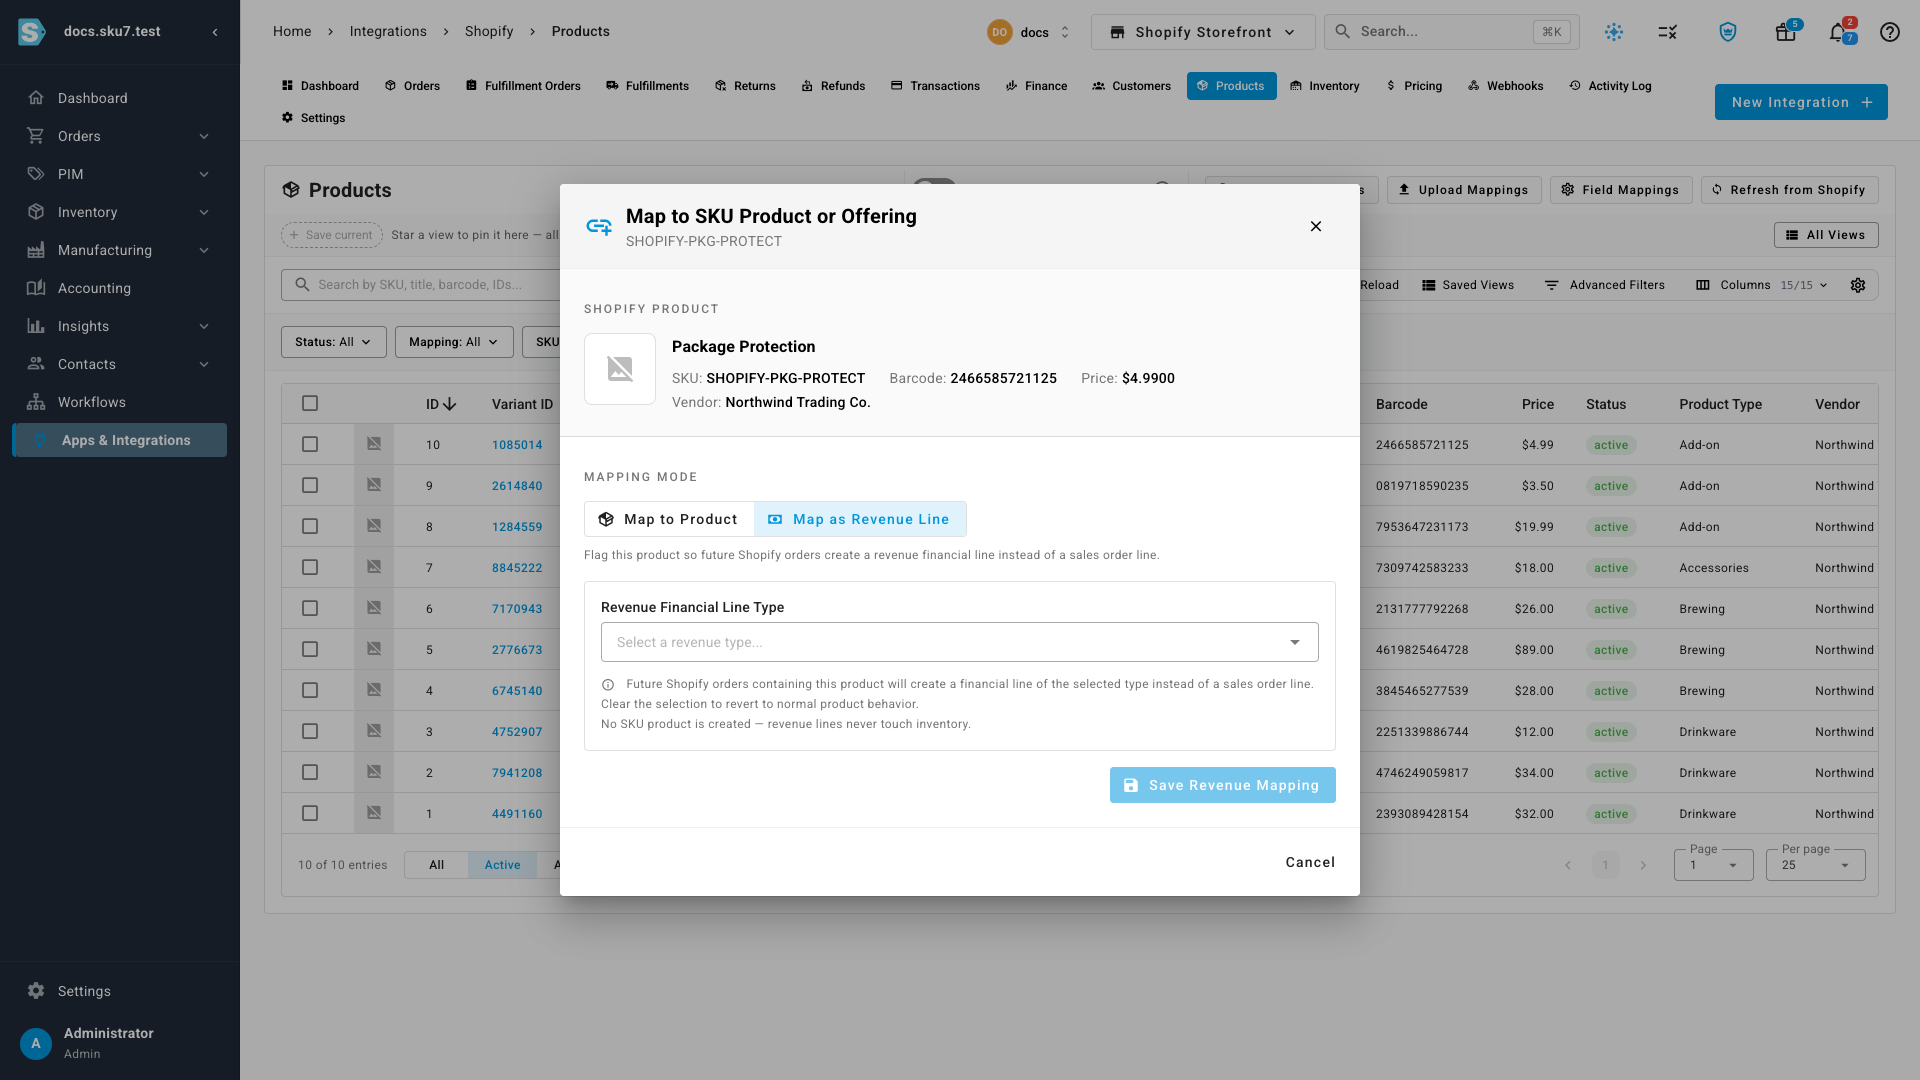Click the AI sparkle icon in header

tap(1614, 32)
